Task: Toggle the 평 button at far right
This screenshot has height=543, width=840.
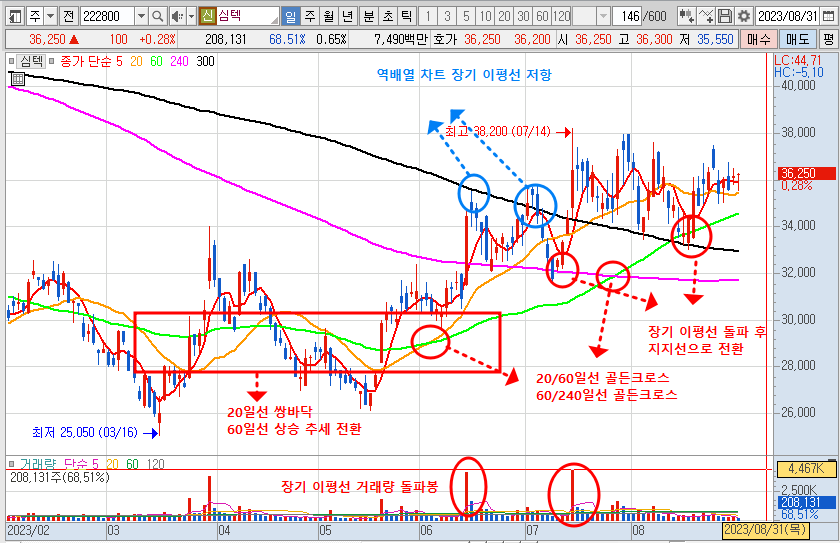Action: coord(828,39)
